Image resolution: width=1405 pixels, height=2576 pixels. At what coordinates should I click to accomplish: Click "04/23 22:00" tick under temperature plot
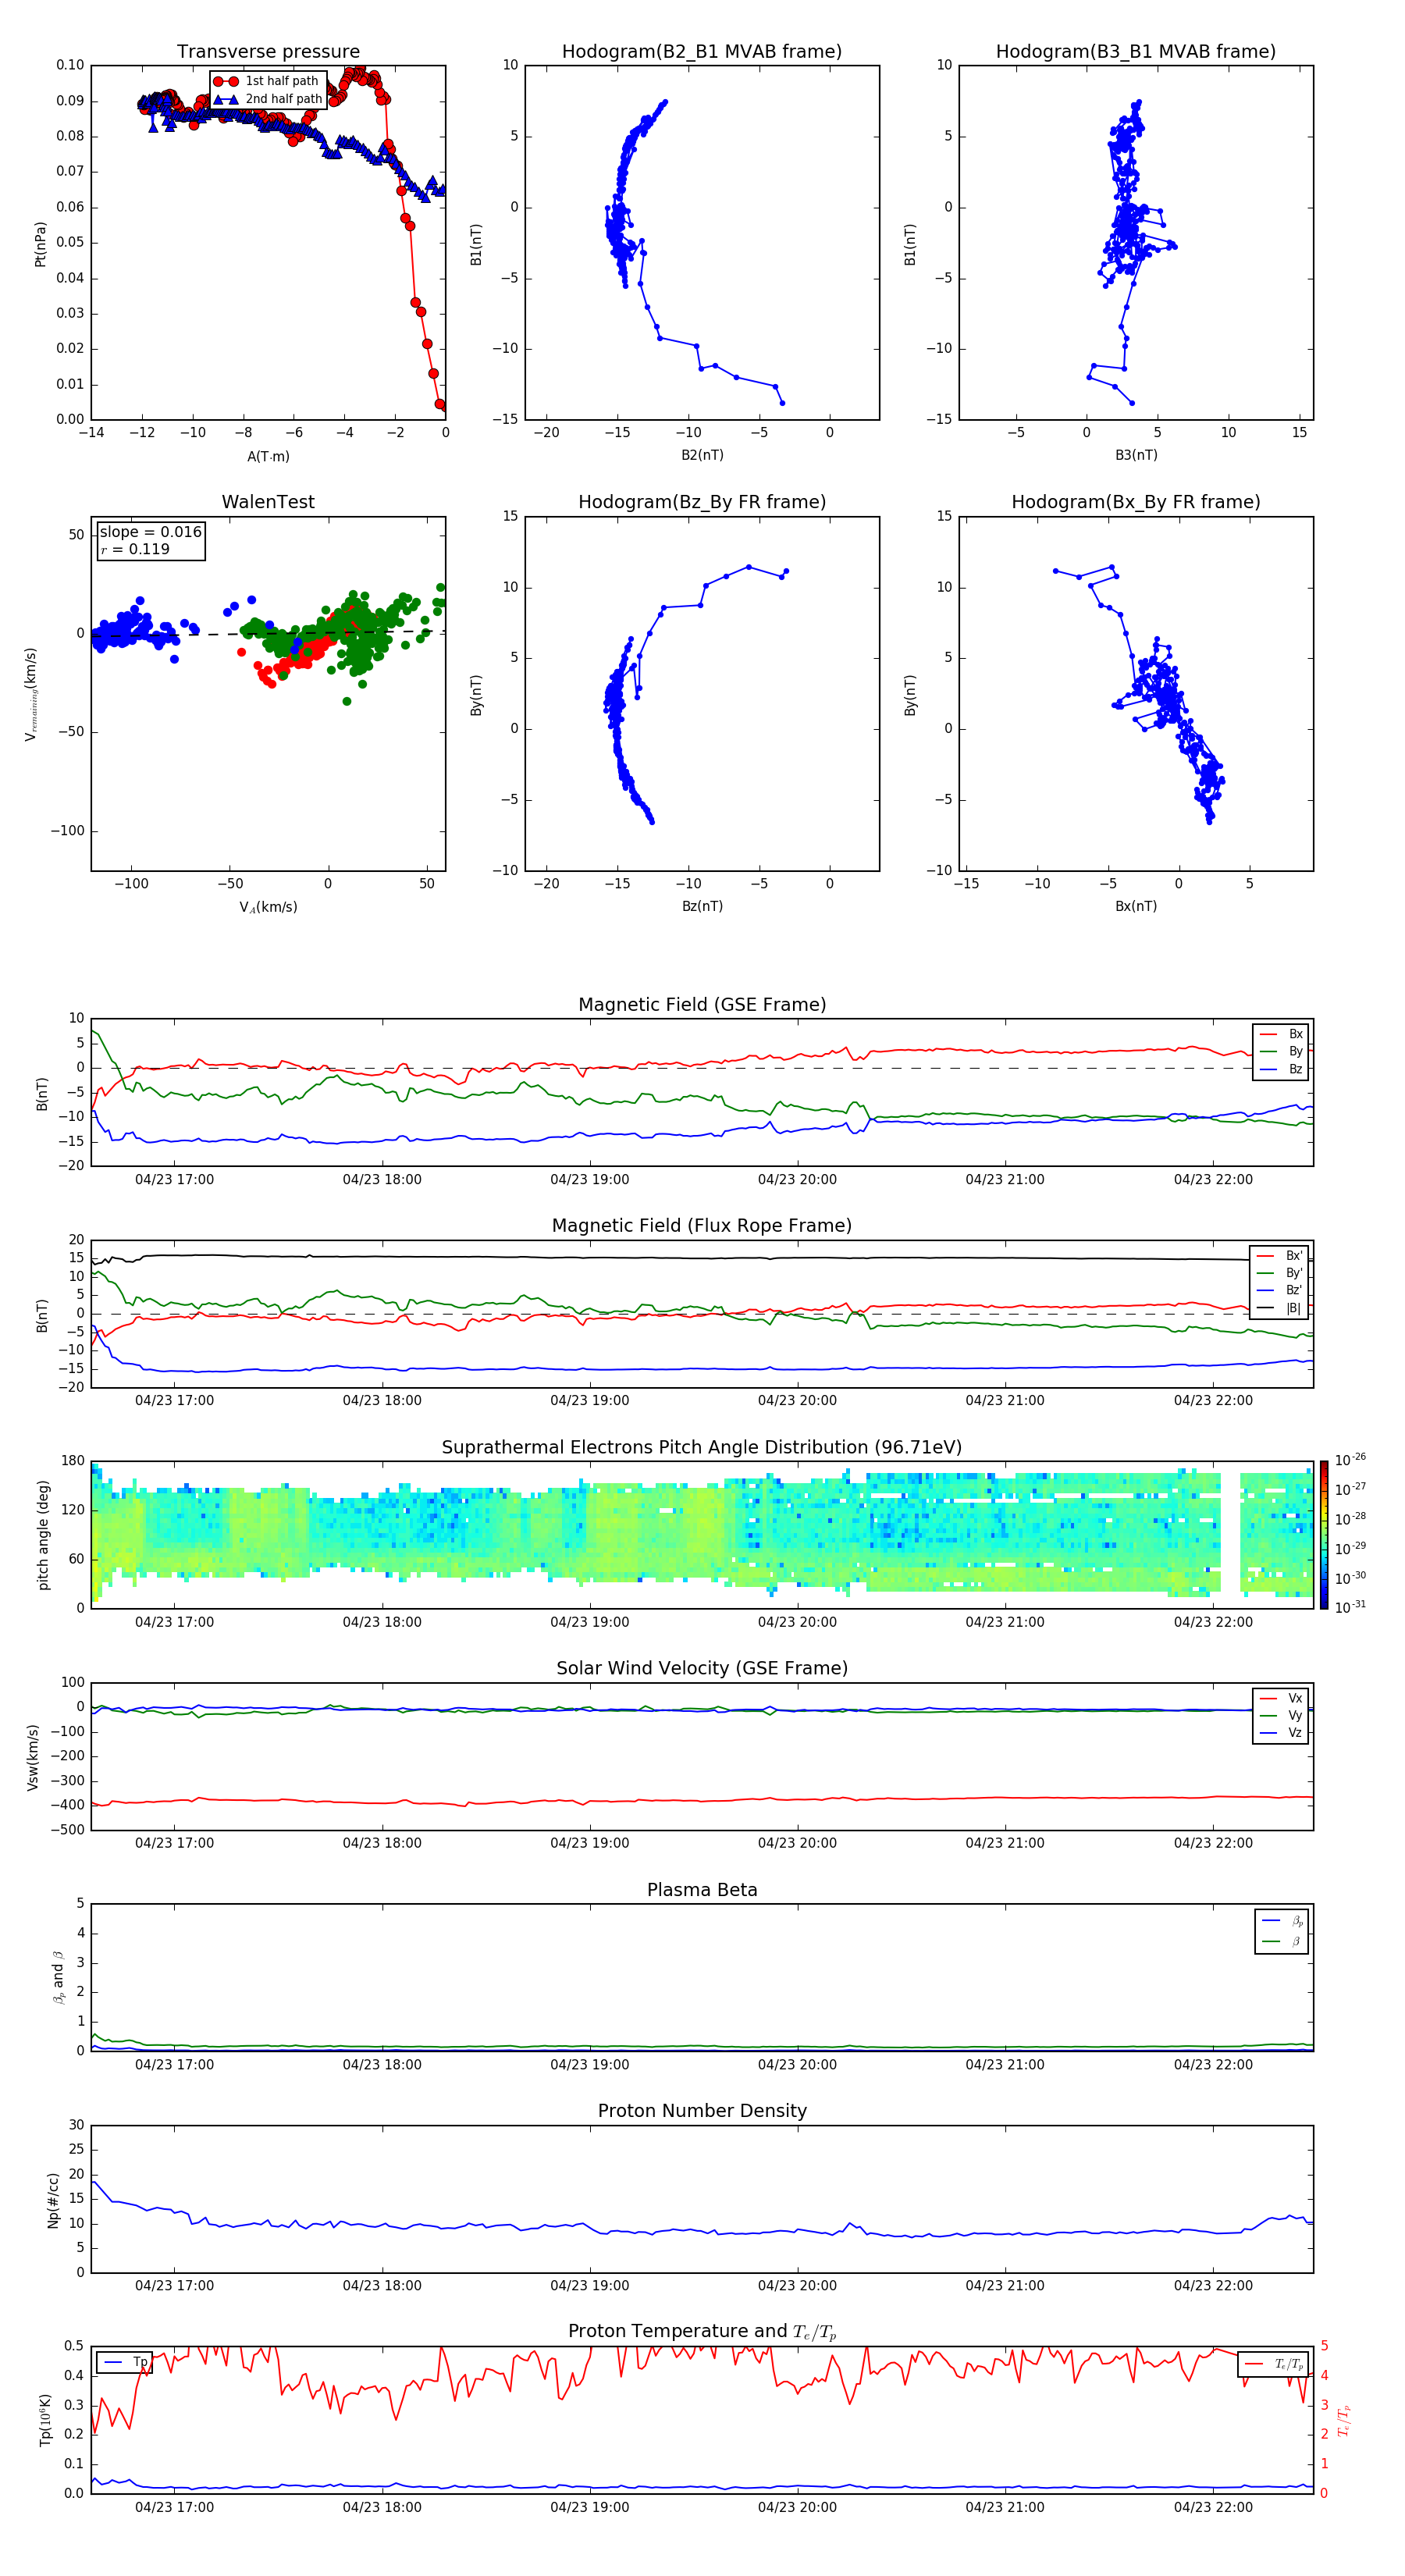pos(1213,2508)
